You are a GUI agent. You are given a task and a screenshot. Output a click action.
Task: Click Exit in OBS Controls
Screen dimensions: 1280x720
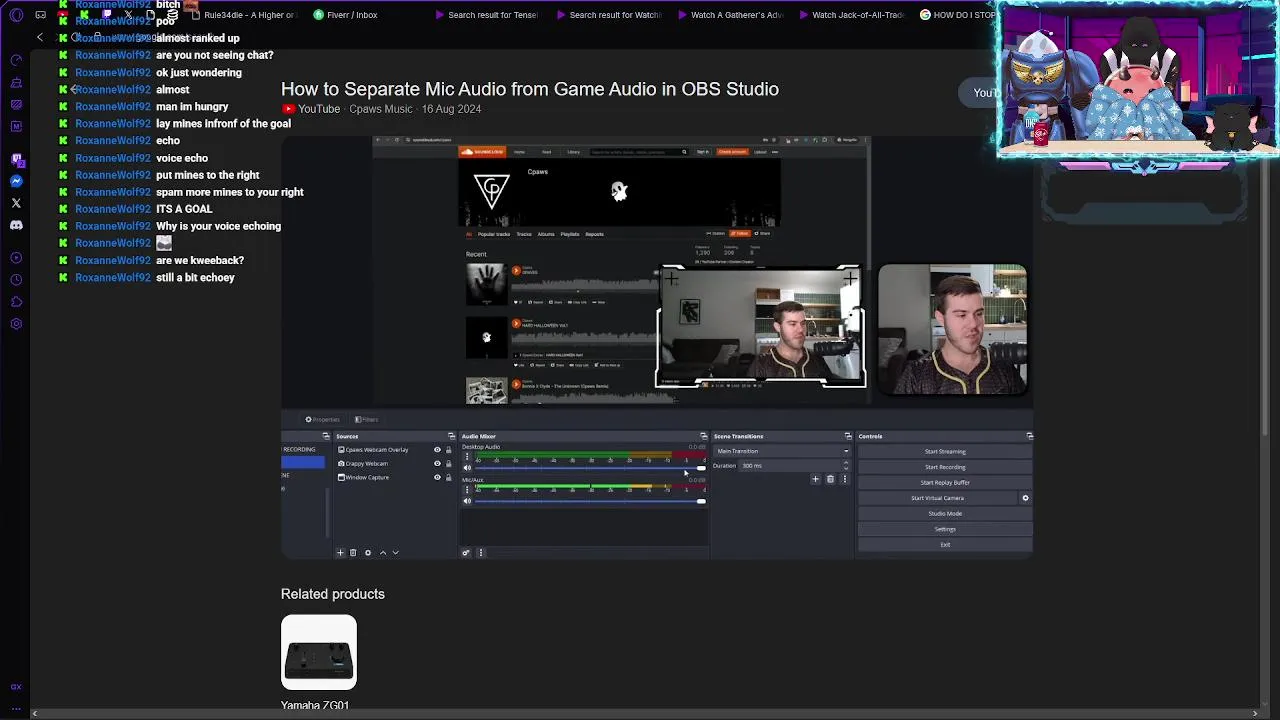[x=945, y=545]
